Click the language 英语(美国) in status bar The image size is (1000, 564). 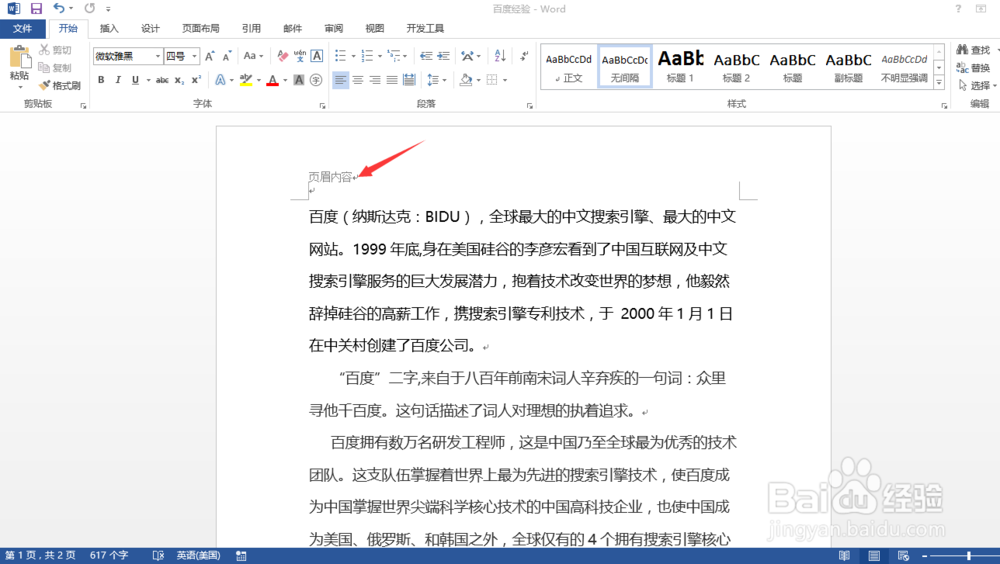tap(198, 556)
